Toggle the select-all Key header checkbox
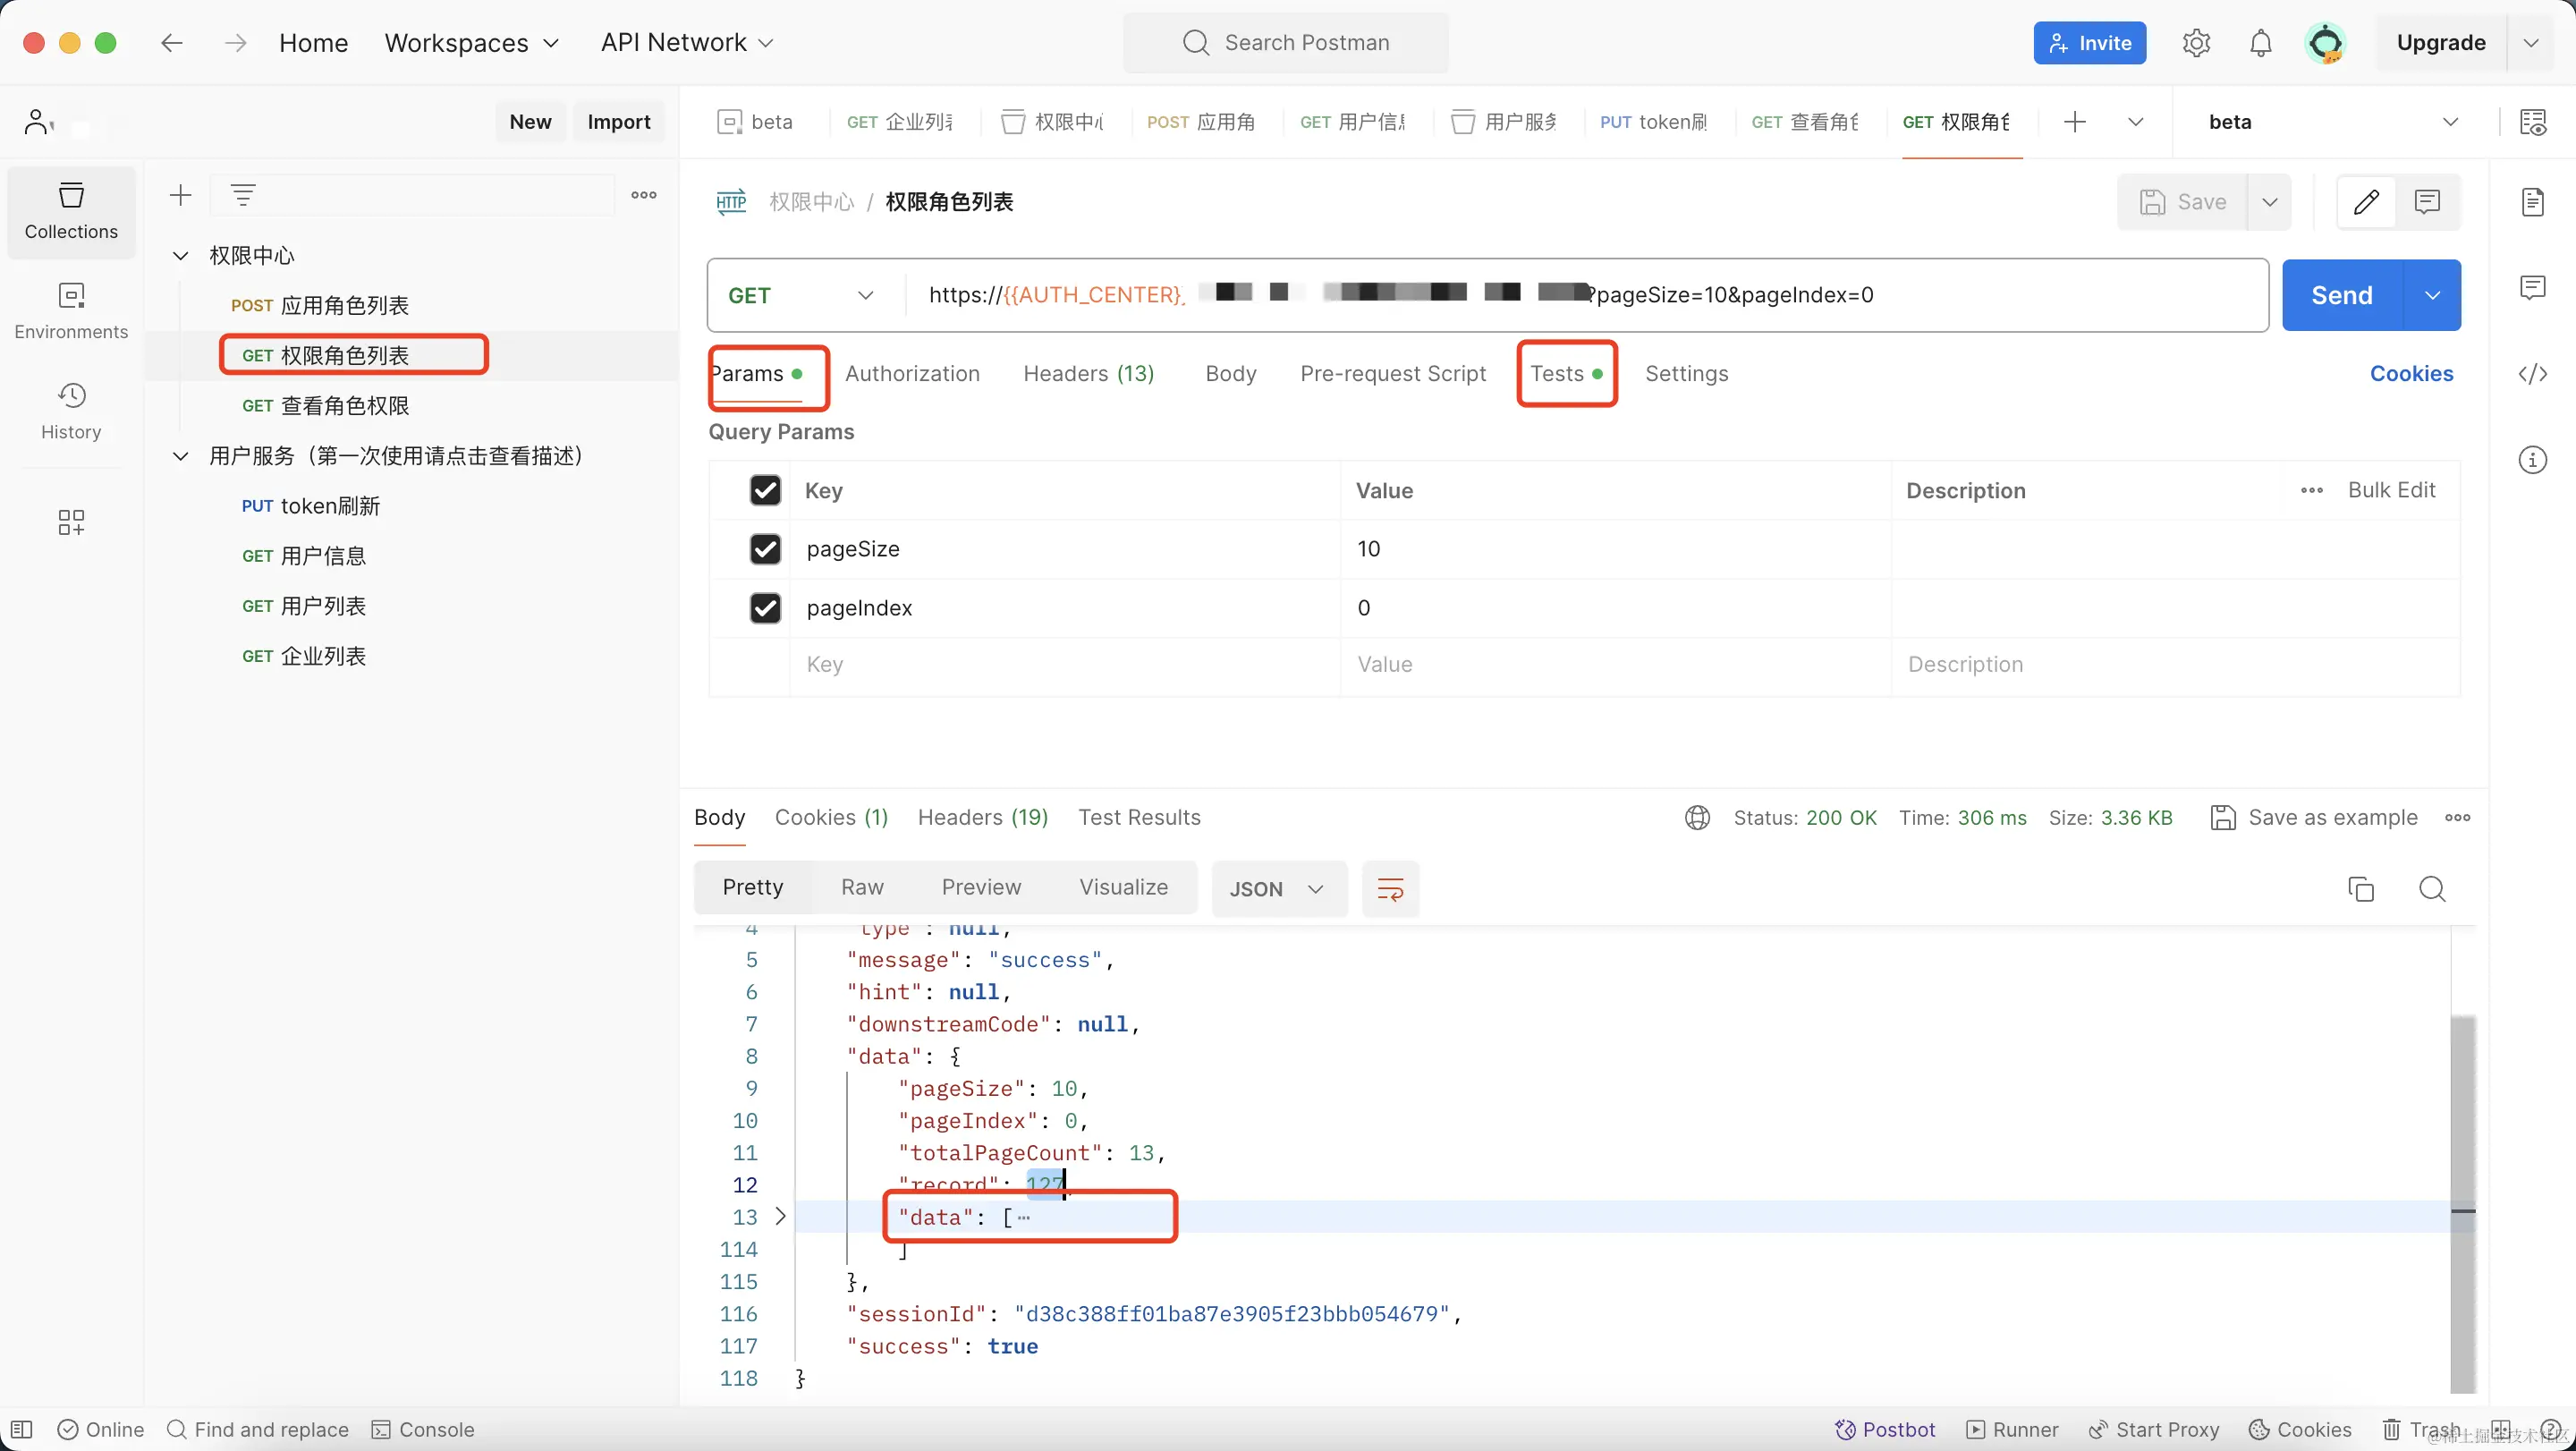Screen dimensions: 2576x1451 click(765, 490)
